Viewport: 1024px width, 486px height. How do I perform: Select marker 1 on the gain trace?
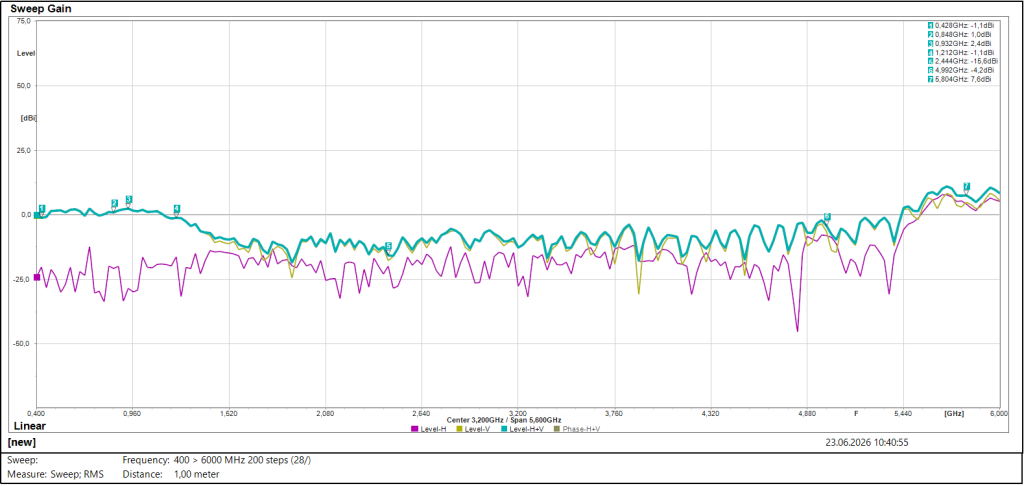pos(42,208)
